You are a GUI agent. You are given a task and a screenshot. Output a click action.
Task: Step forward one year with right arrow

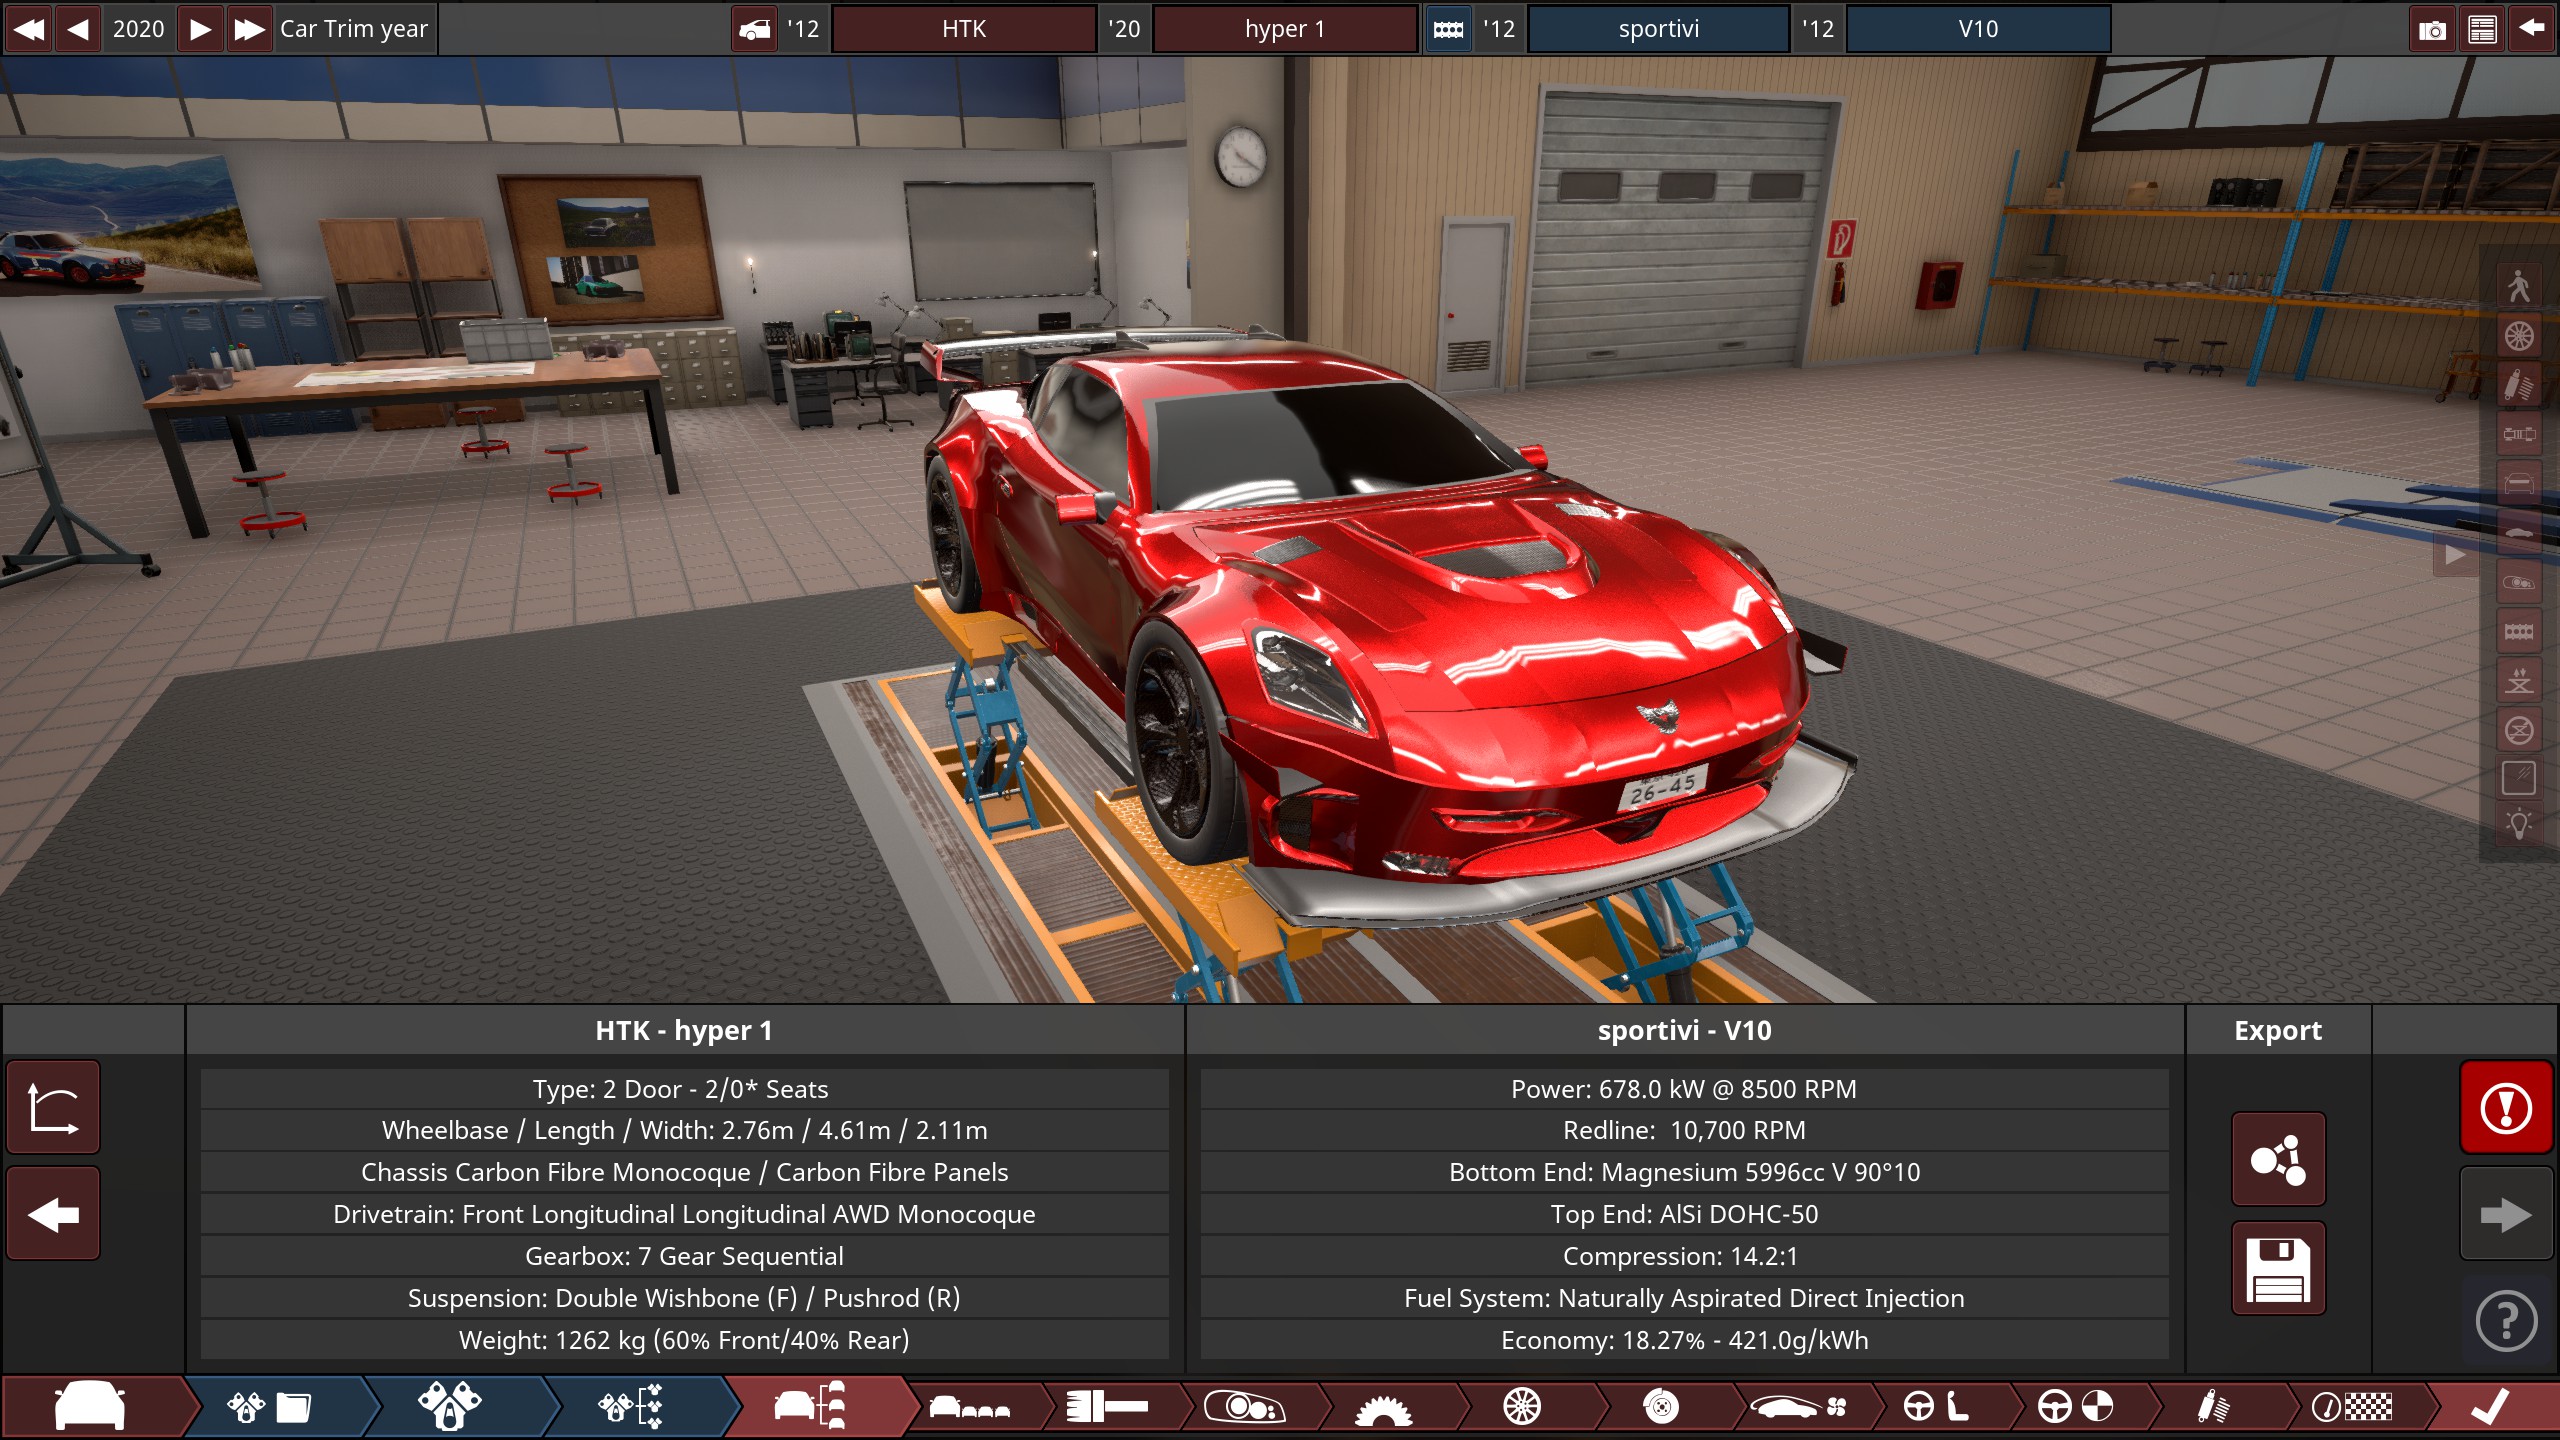coord(200,29)
